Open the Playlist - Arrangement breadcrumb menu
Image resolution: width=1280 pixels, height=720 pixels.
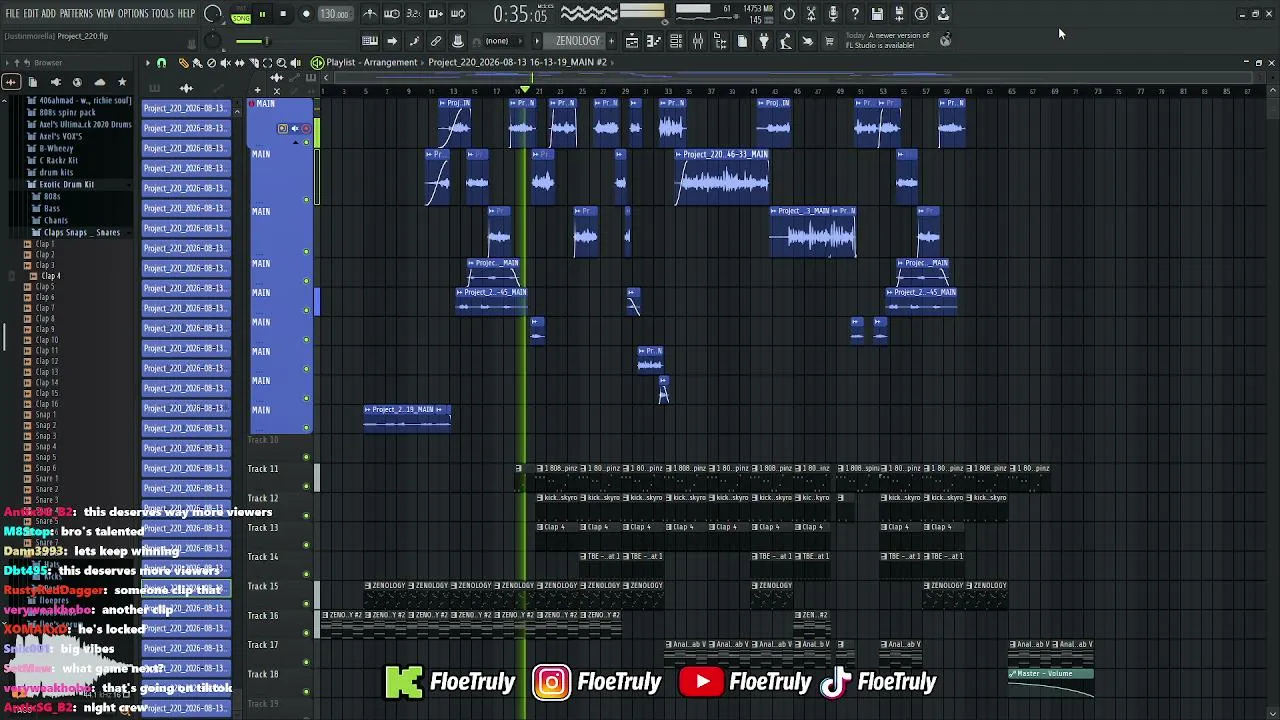[371, 62]
